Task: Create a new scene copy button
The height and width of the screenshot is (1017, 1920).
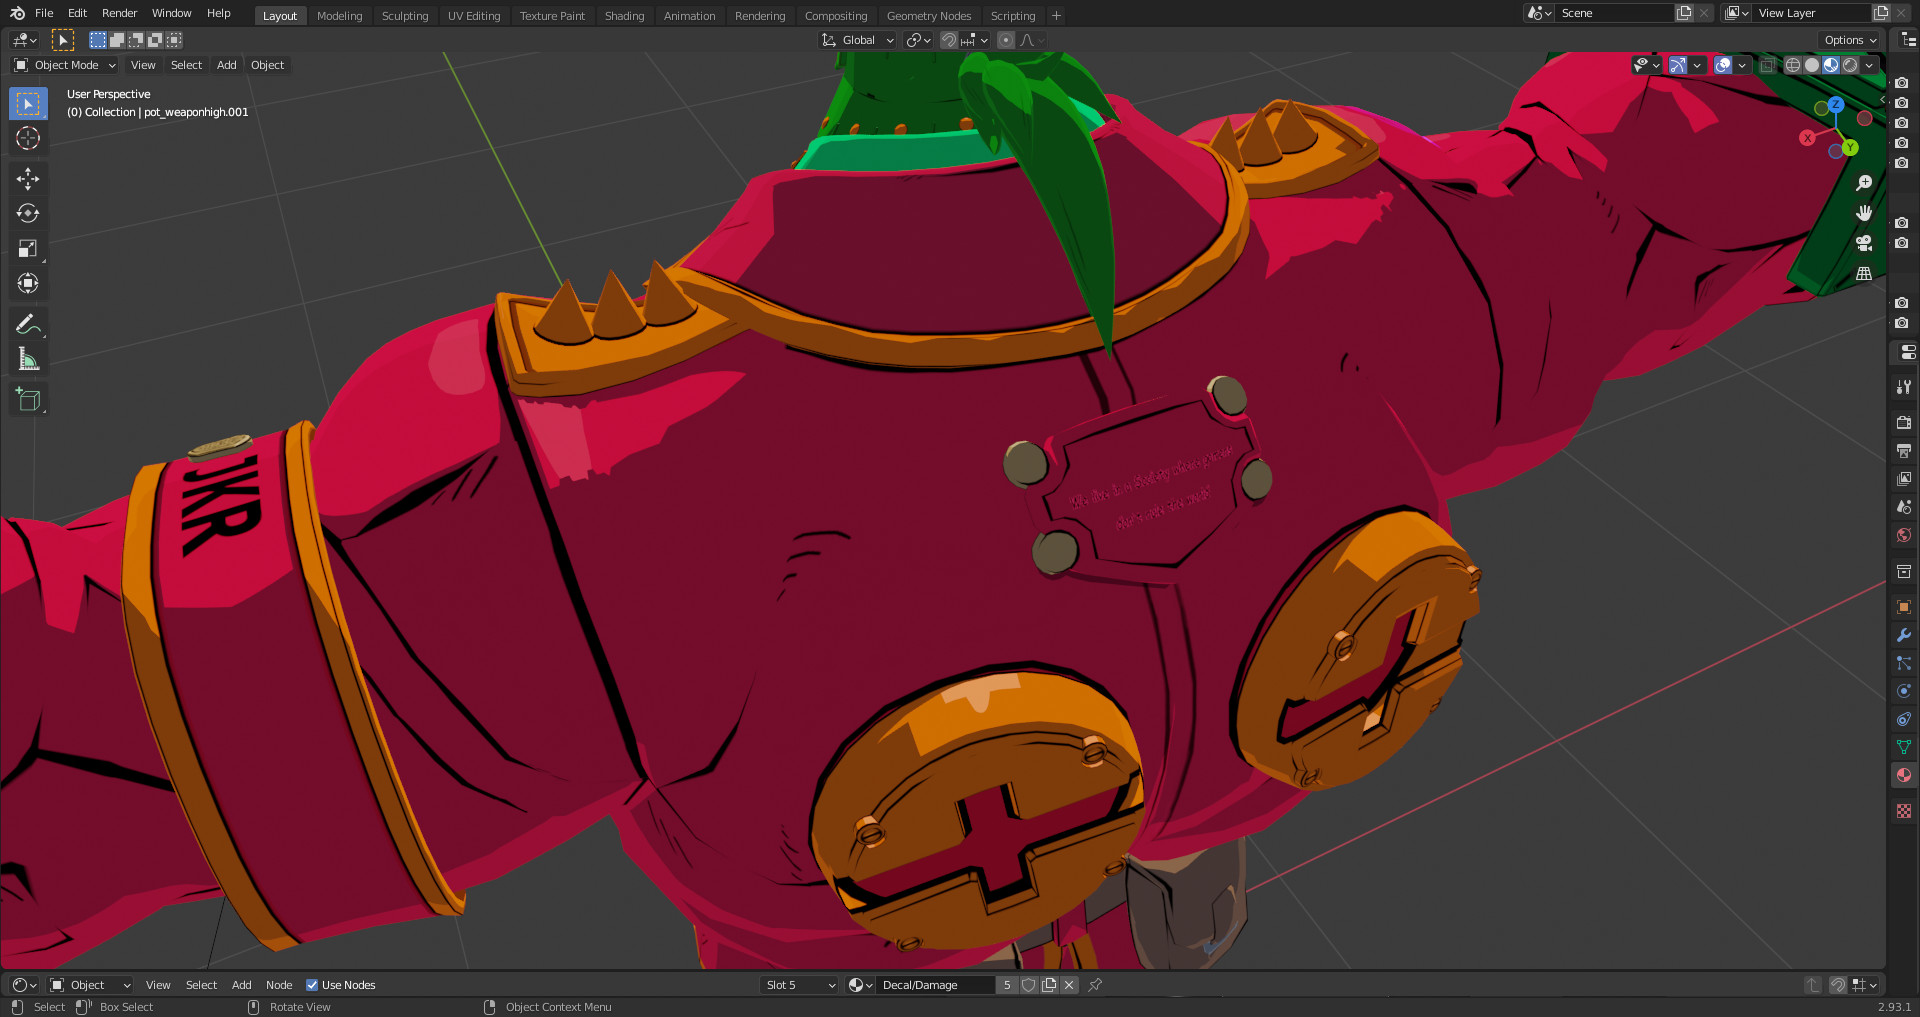Action: point(1684,13)
